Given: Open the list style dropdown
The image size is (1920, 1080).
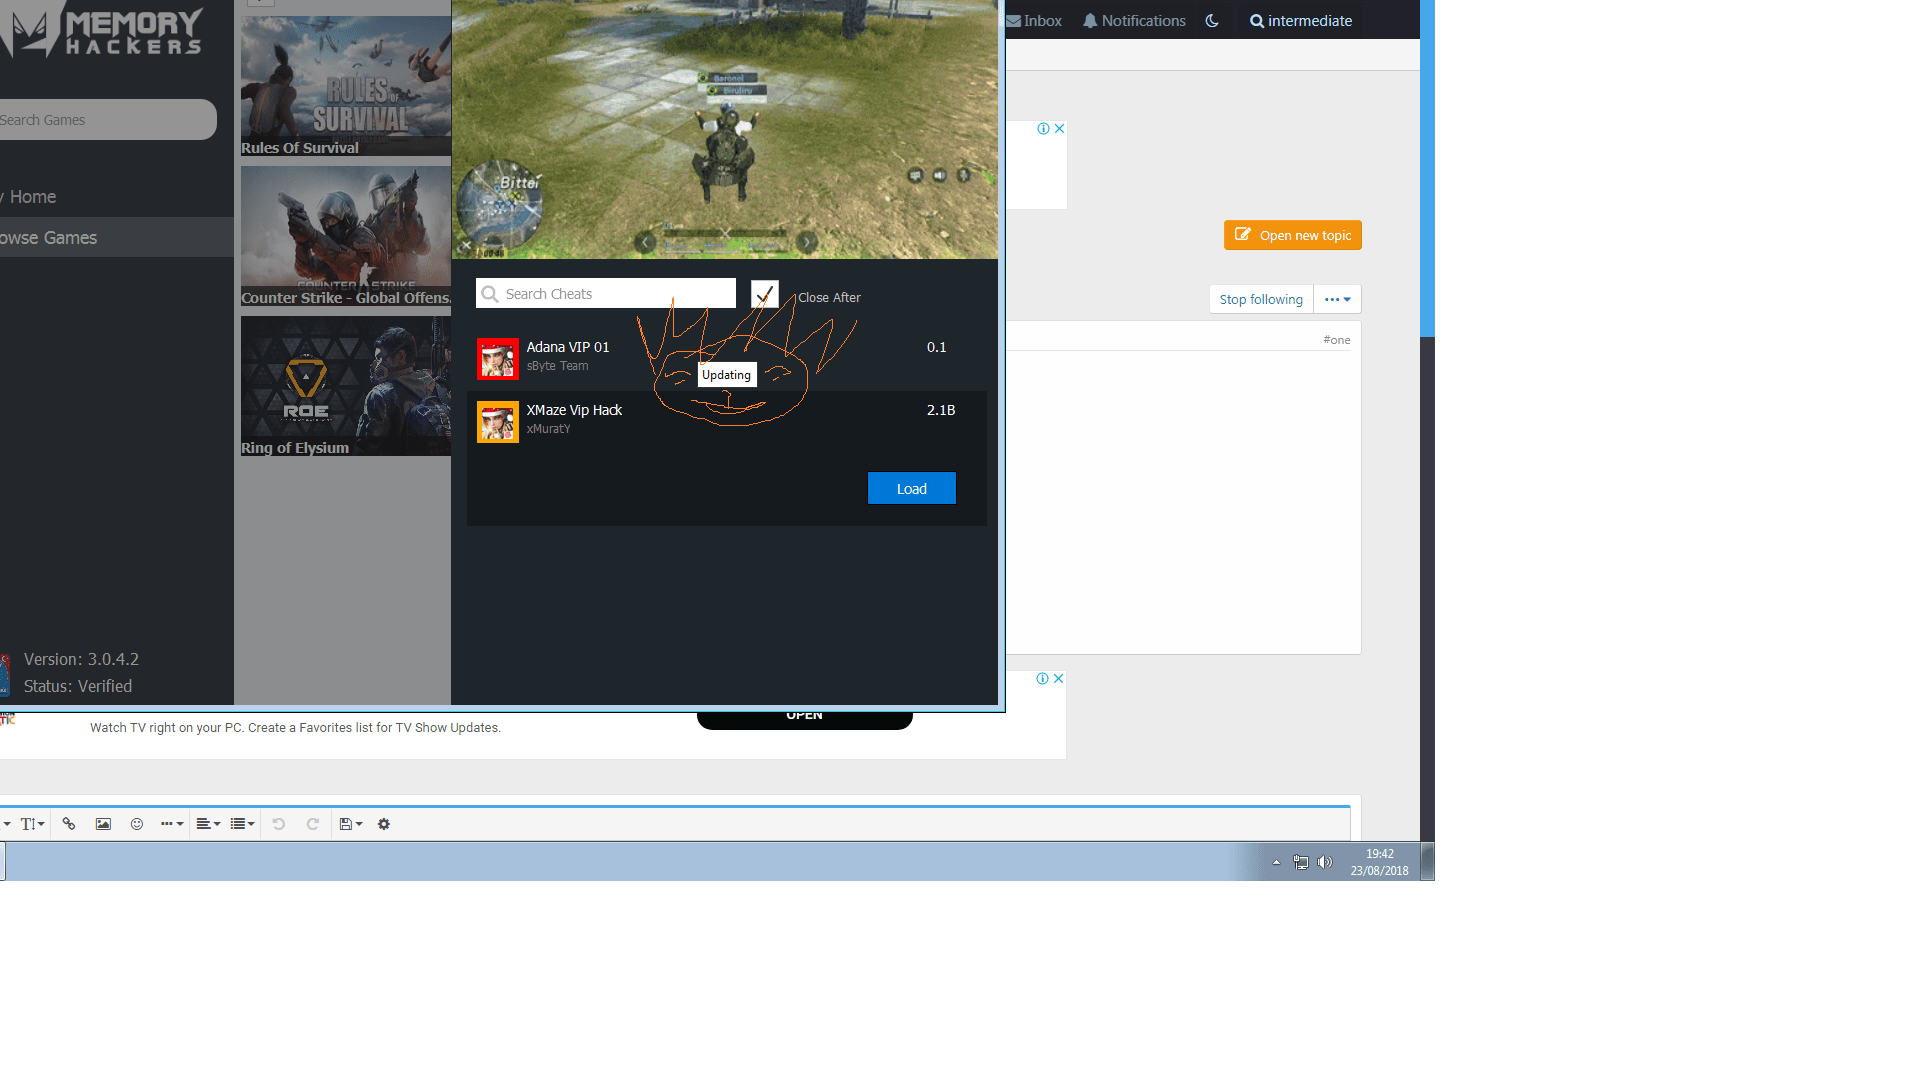Looking at the screenshot, I should pos(242,824).
